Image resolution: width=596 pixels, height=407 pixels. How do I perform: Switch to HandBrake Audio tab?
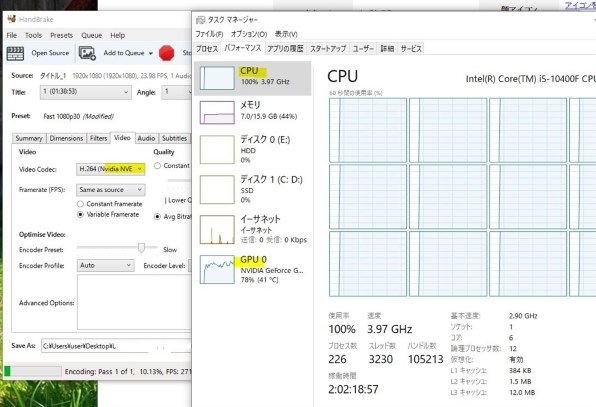[146, 138]
